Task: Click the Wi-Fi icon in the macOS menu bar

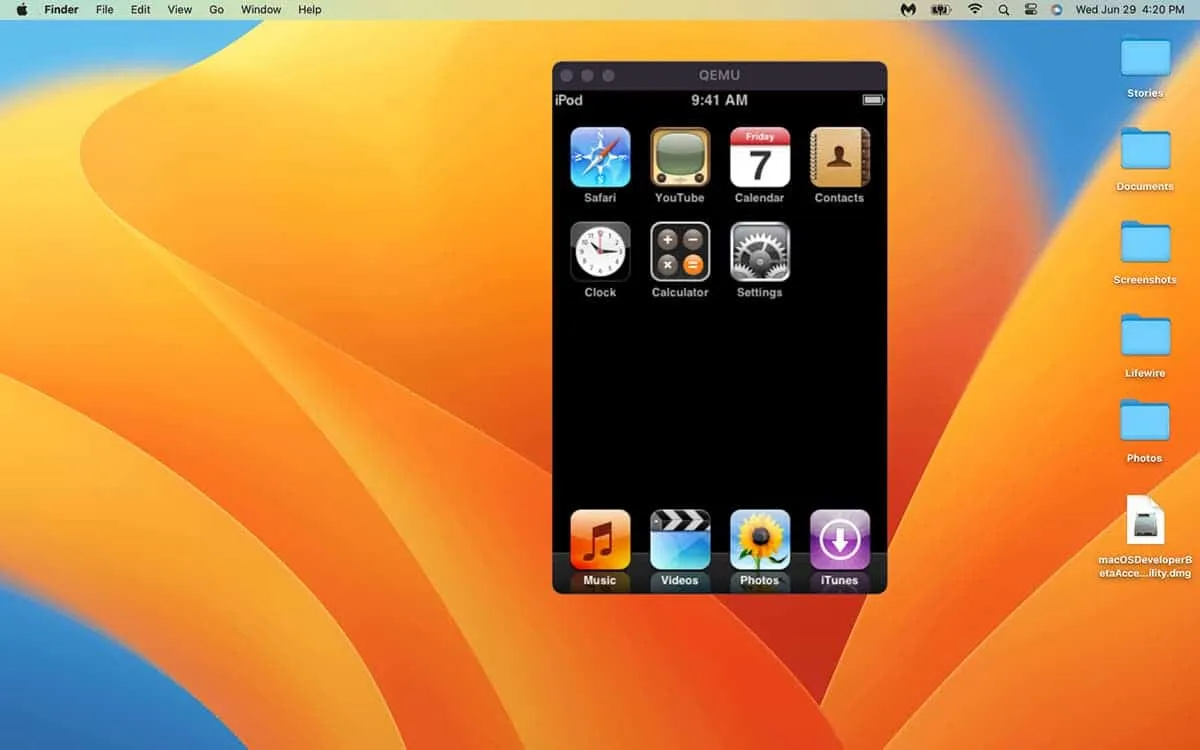Action: pos(974,9)
